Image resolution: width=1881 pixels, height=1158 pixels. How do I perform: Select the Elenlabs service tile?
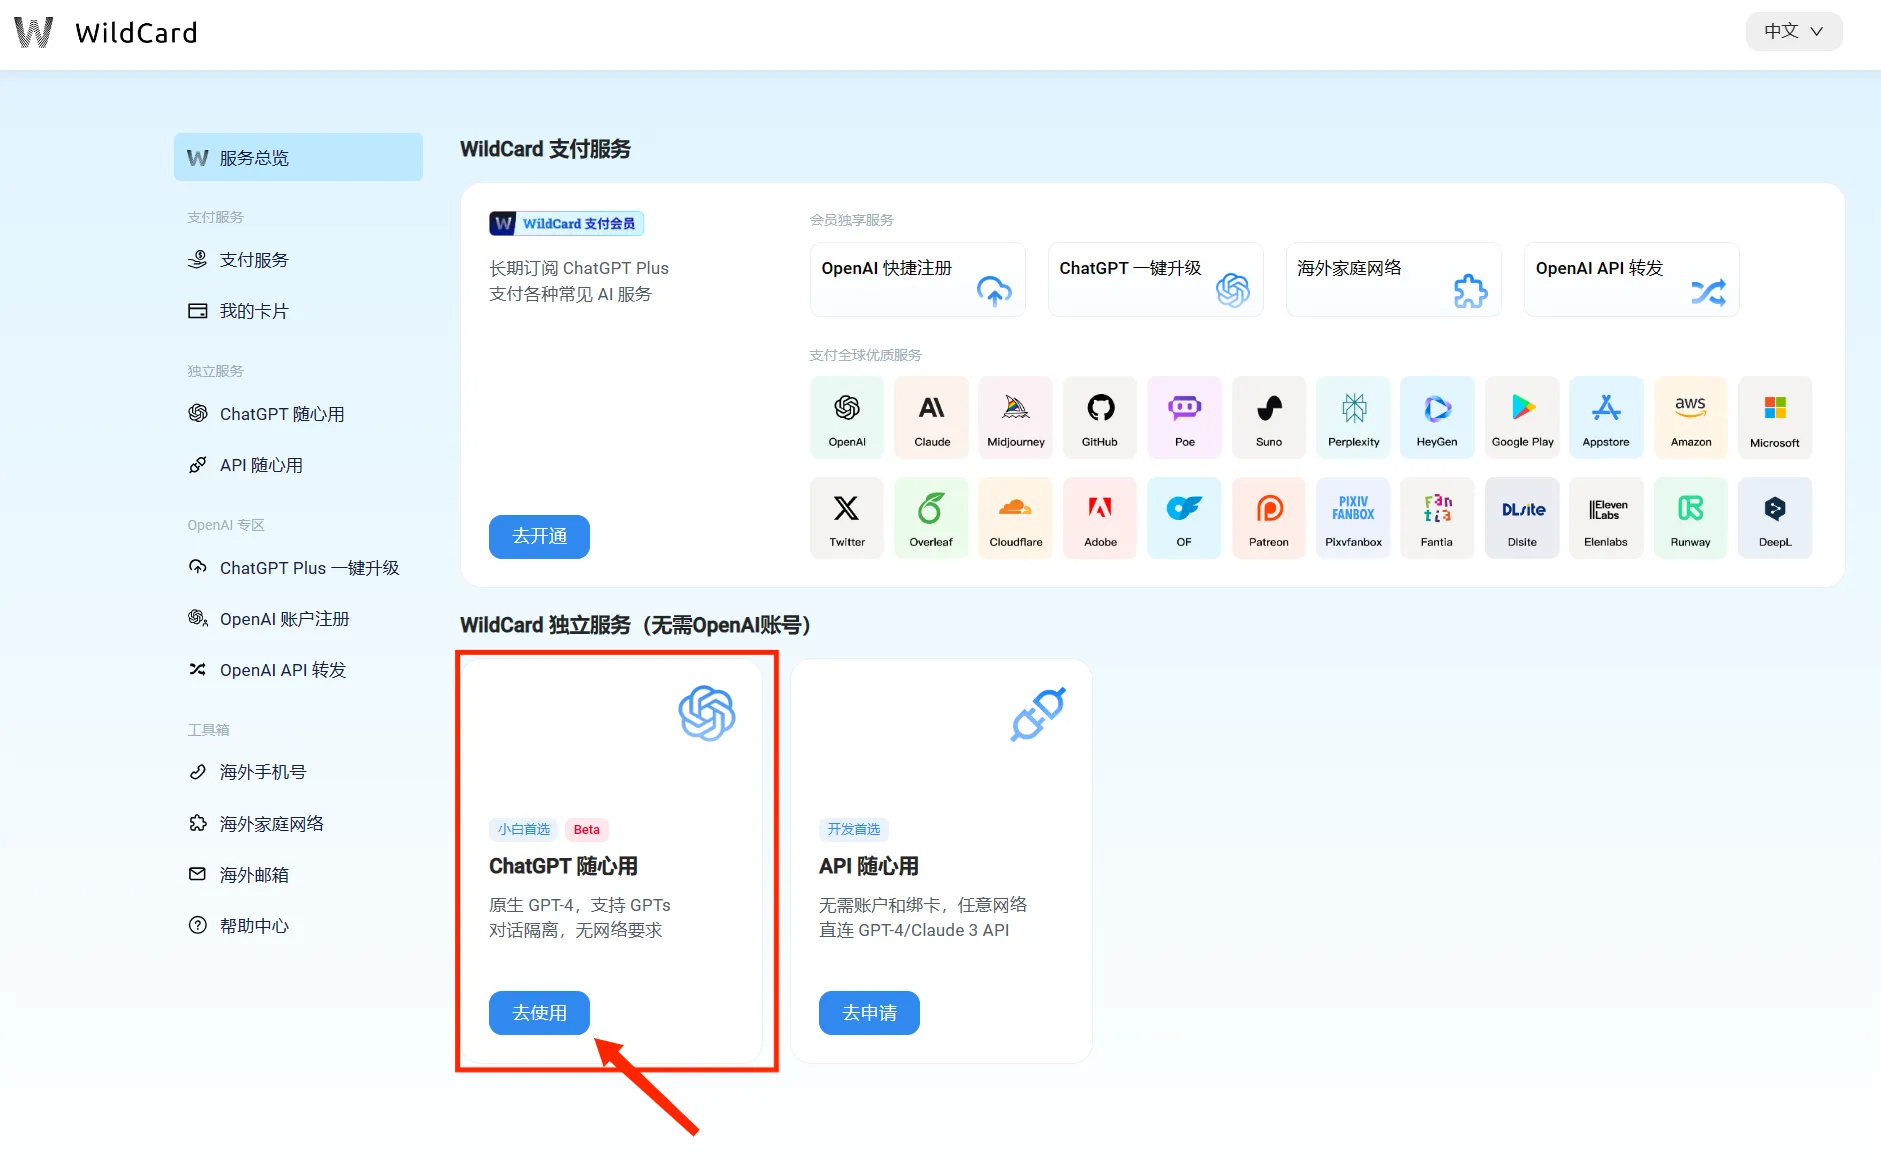point(1606,517)
